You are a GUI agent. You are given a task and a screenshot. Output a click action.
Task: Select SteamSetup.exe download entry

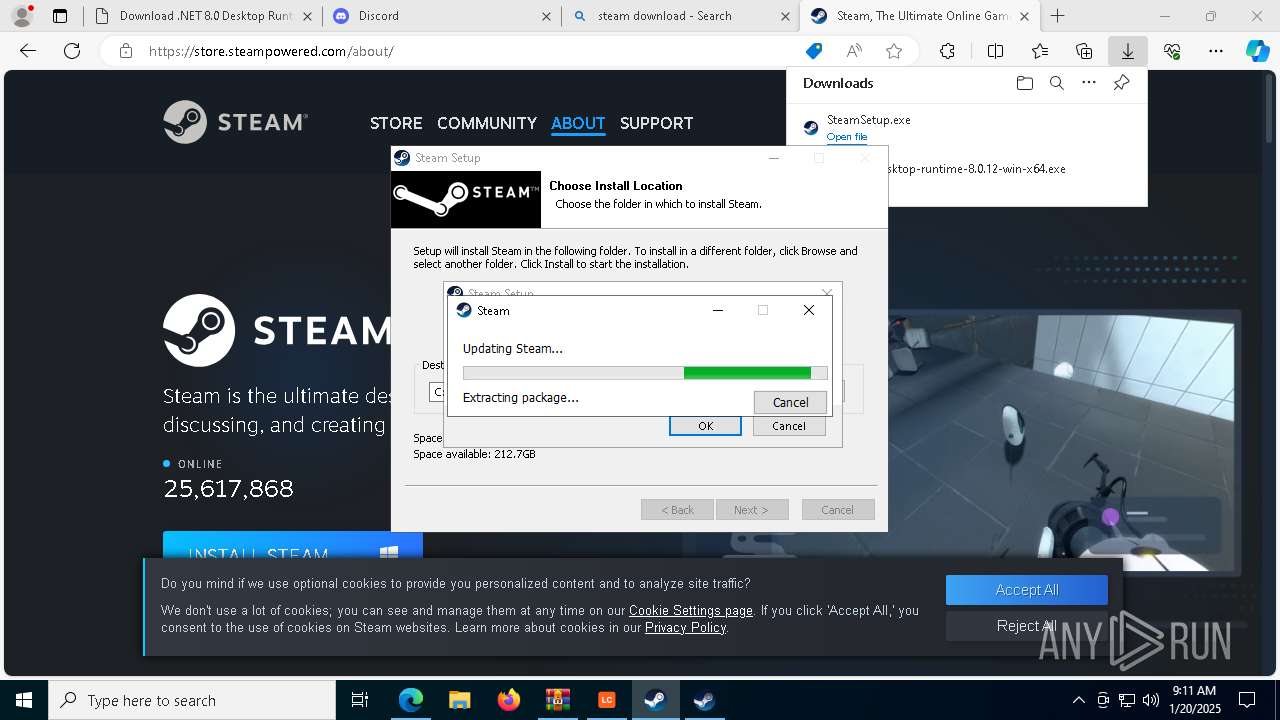pos(966,127)
